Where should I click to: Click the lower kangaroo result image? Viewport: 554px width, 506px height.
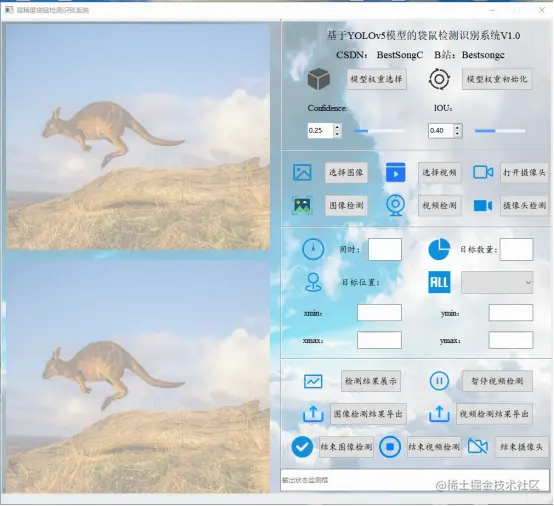click(138, 377)
